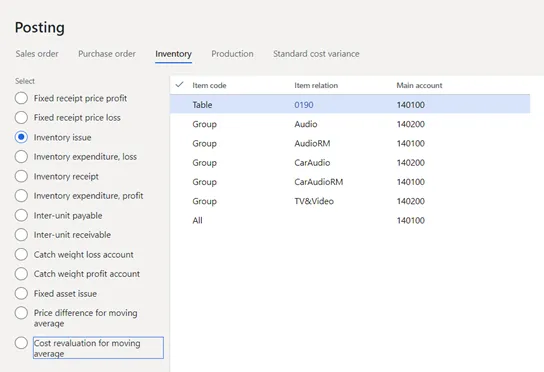Open the Standard cost variance tab
Viewport: 544px width, 372px height.
(316, 54)
